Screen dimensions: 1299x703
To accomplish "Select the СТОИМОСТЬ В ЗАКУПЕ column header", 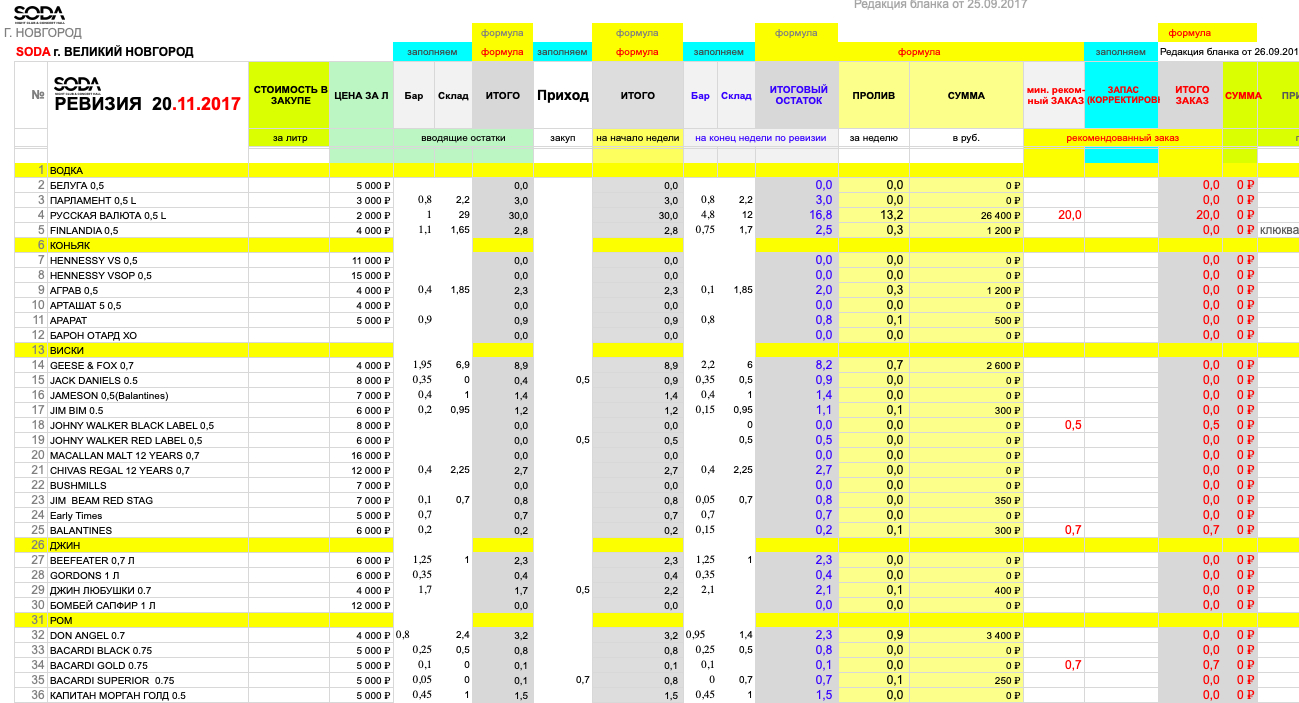I will pyautogui.click(x=289, y=95).
